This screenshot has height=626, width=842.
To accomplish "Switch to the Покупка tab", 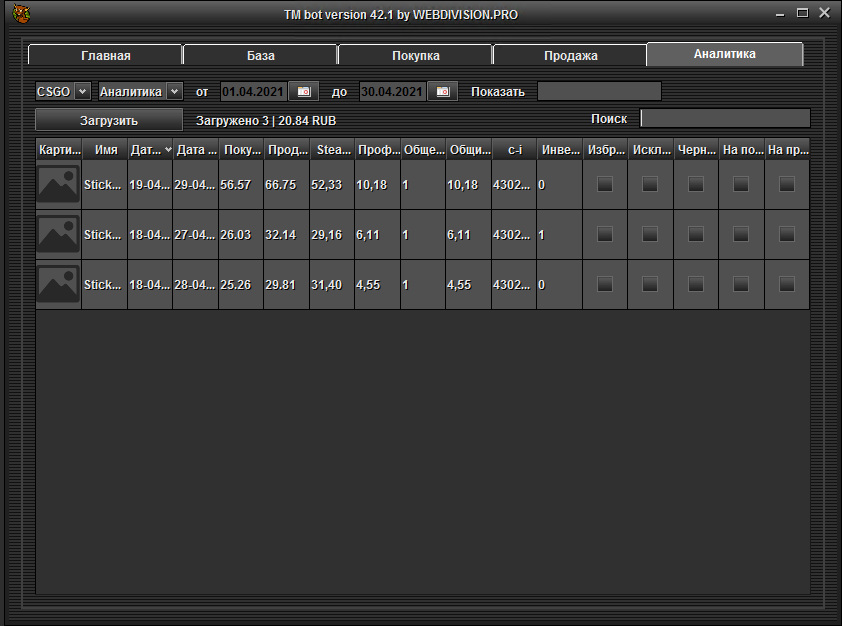I will [415, 56].
